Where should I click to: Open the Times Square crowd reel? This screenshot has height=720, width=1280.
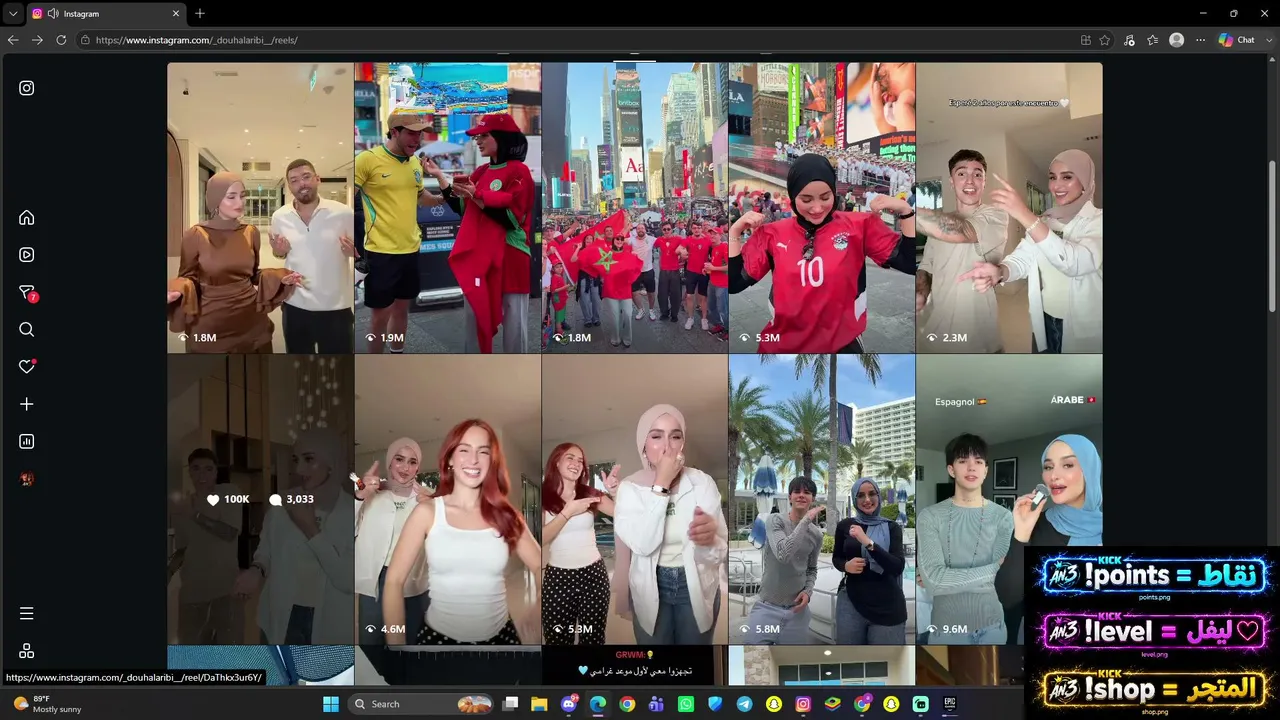(635, 208)
